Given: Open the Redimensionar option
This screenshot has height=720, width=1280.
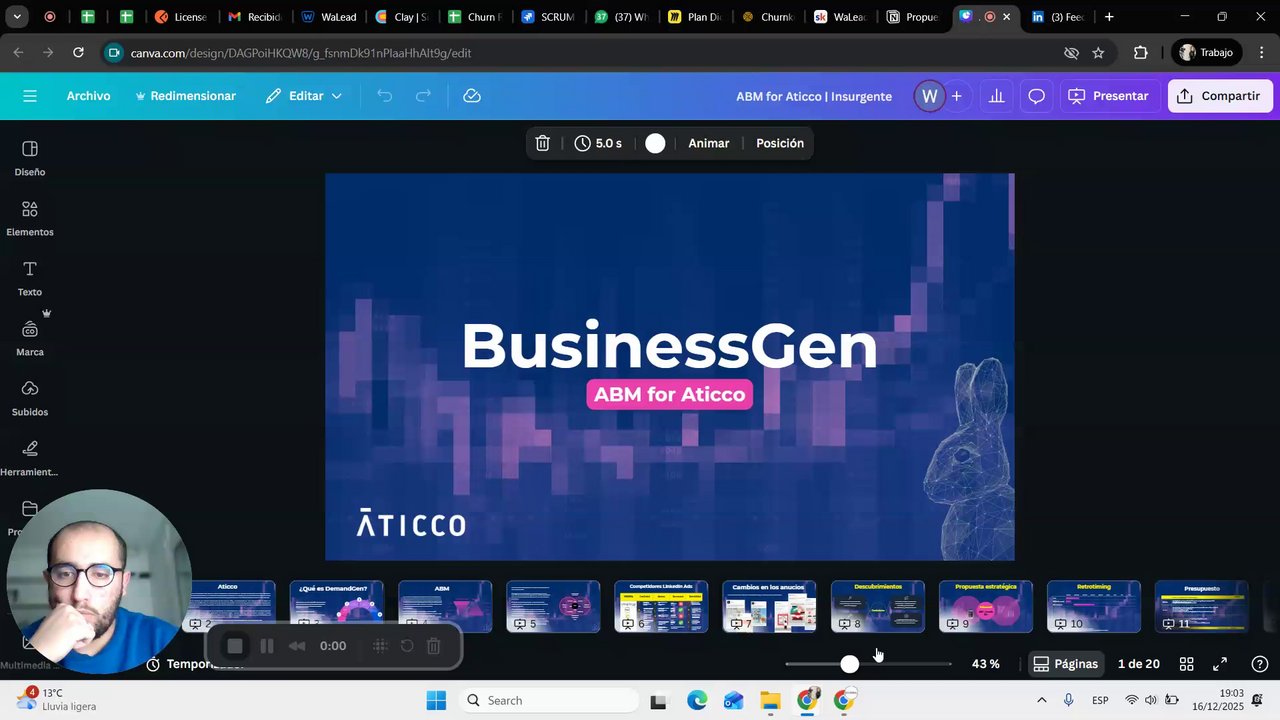Looking at the screenshot, I should coord(185,96).
